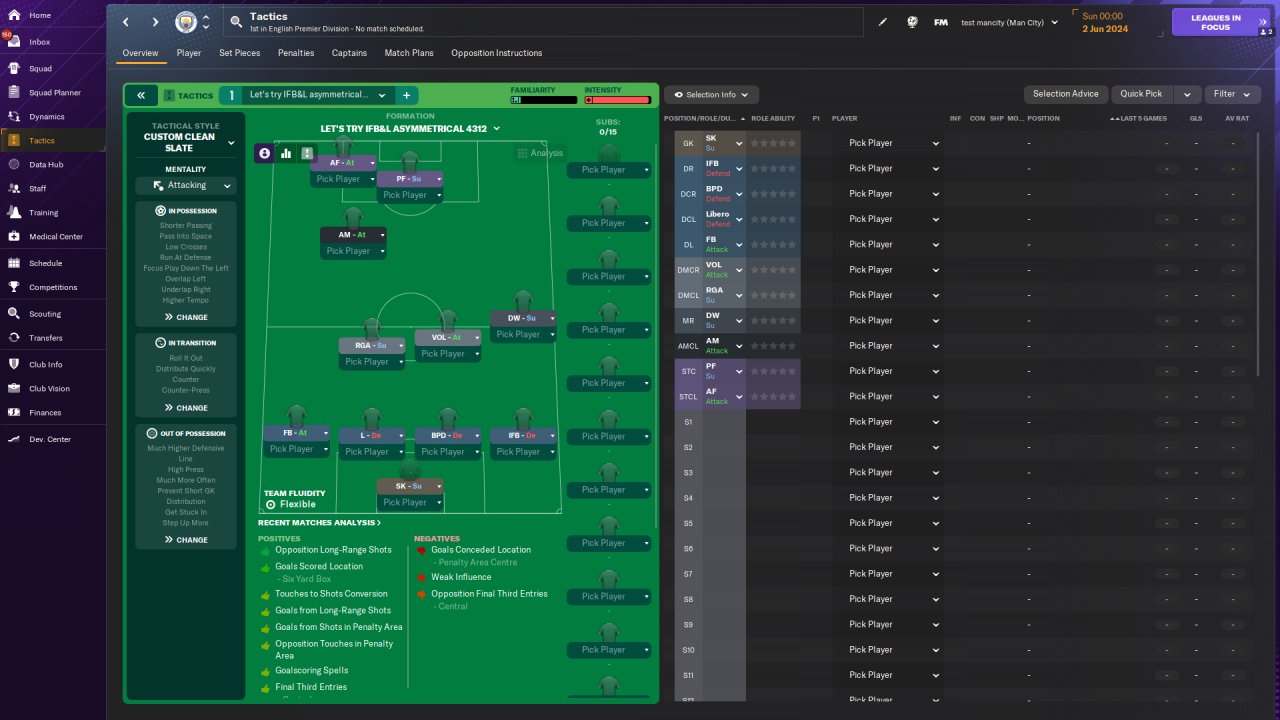Toggle the Selection Info view

[711, 94]
